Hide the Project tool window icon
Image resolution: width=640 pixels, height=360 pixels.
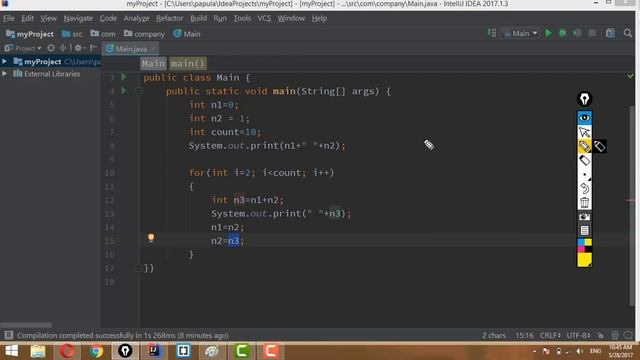(93, 48)
